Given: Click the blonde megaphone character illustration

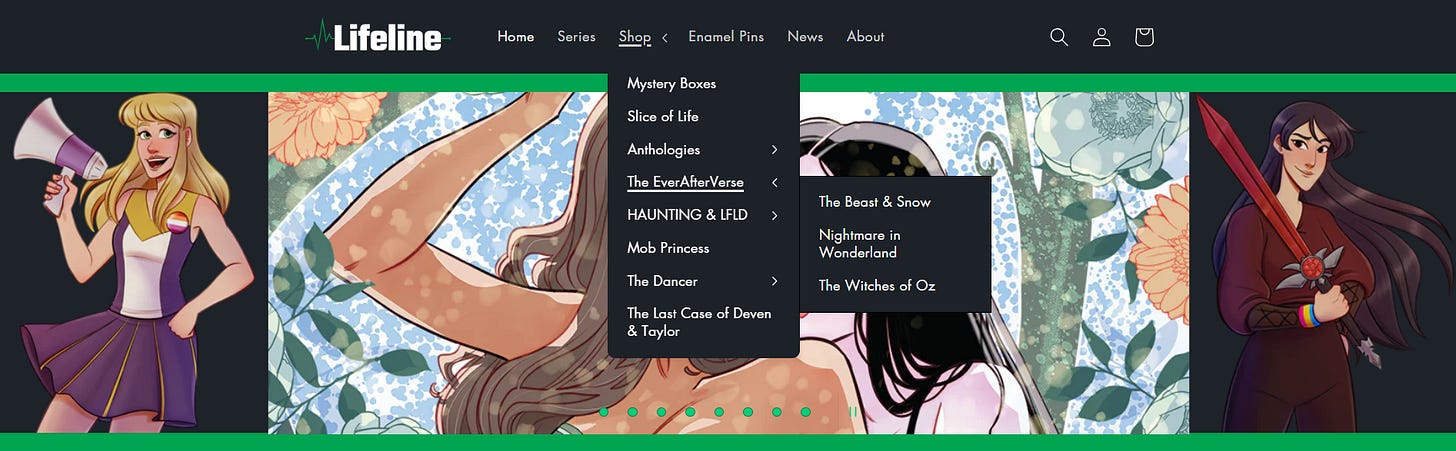Looking at the screenshot, I should click(132, 262).
